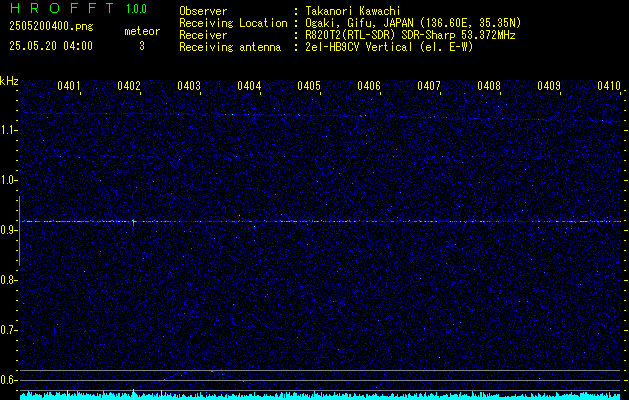Click the 0403 time axis marker

189,85
